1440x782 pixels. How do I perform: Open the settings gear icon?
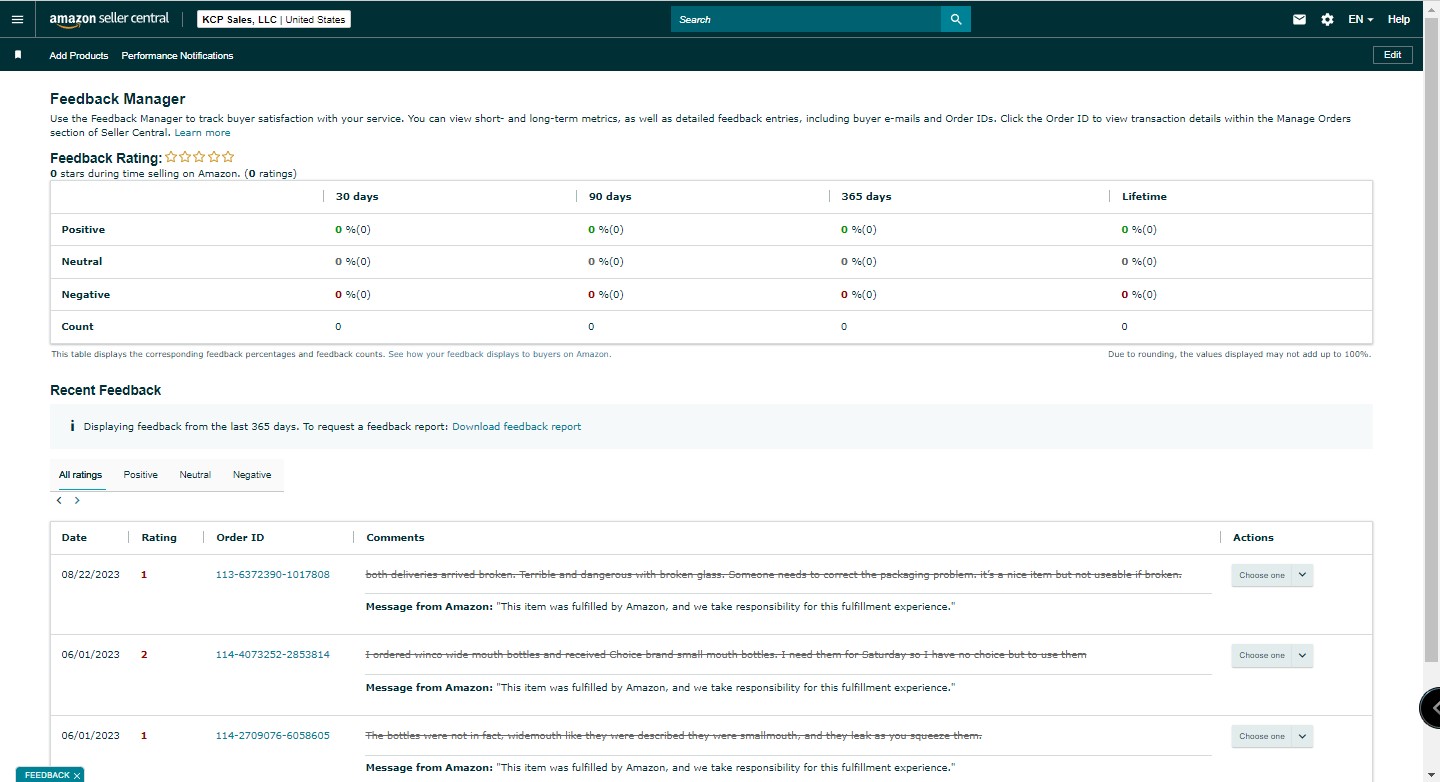(x=1327, y=19)
